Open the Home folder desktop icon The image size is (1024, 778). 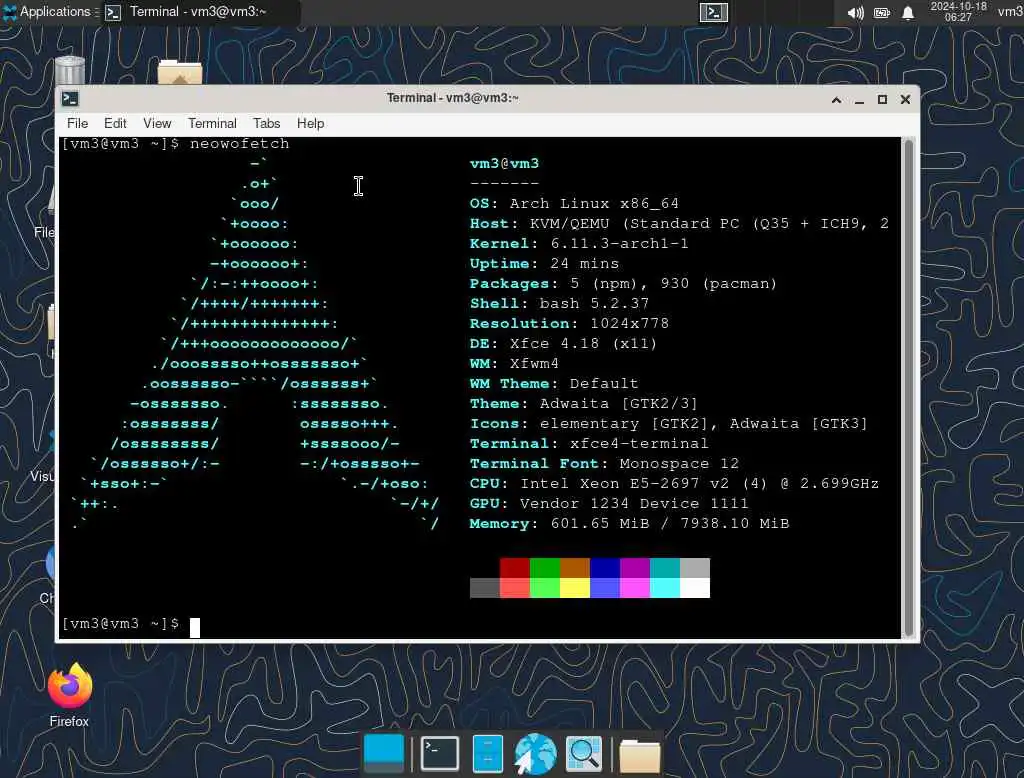180,72
